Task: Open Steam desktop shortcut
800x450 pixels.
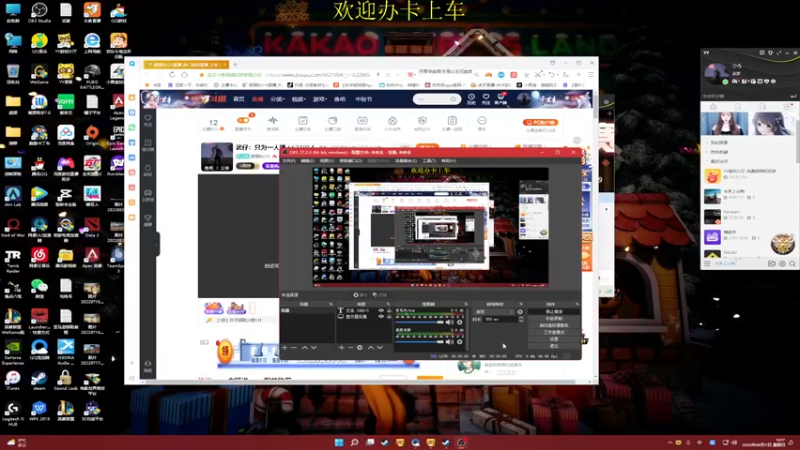Action: click(x=39, y=381)
